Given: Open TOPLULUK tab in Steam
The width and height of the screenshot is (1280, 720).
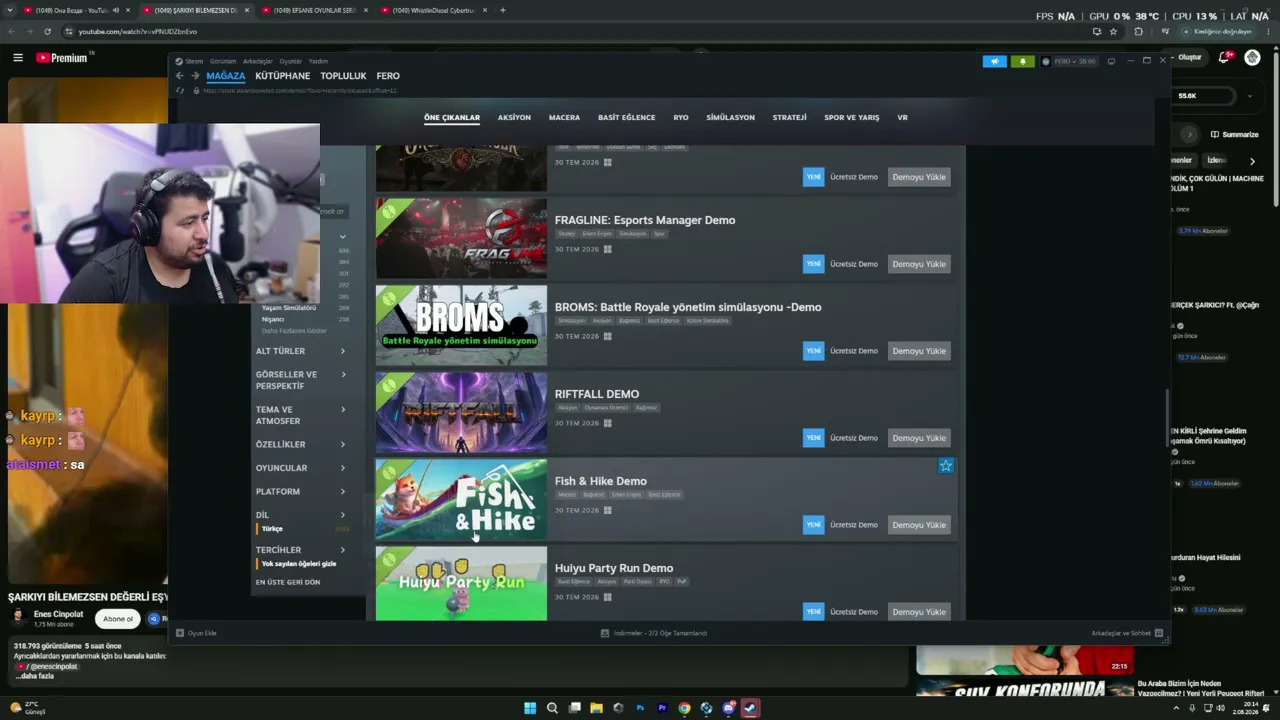Looking at the screenshot, I should [x=343, y=76].
